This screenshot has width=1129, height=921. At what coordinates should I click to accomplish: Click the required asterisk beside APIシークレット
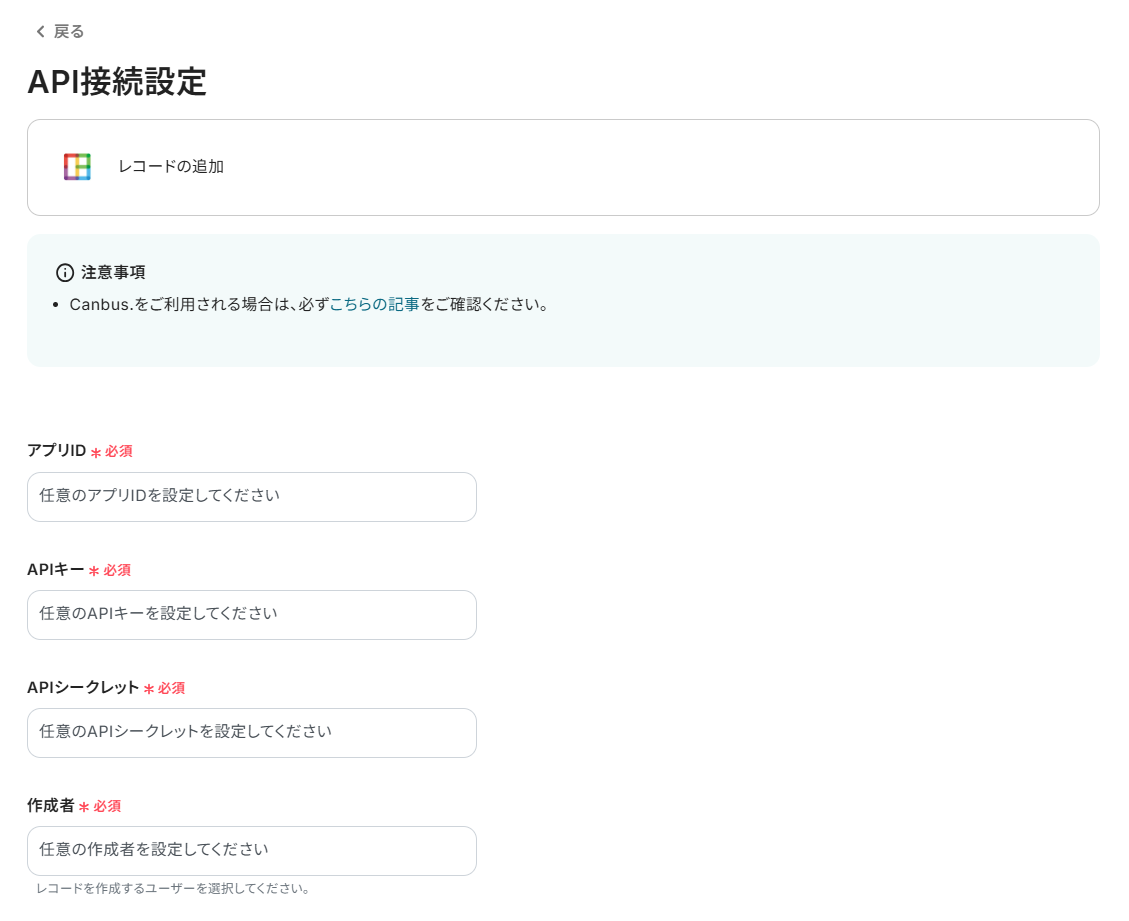coord(148,689)
